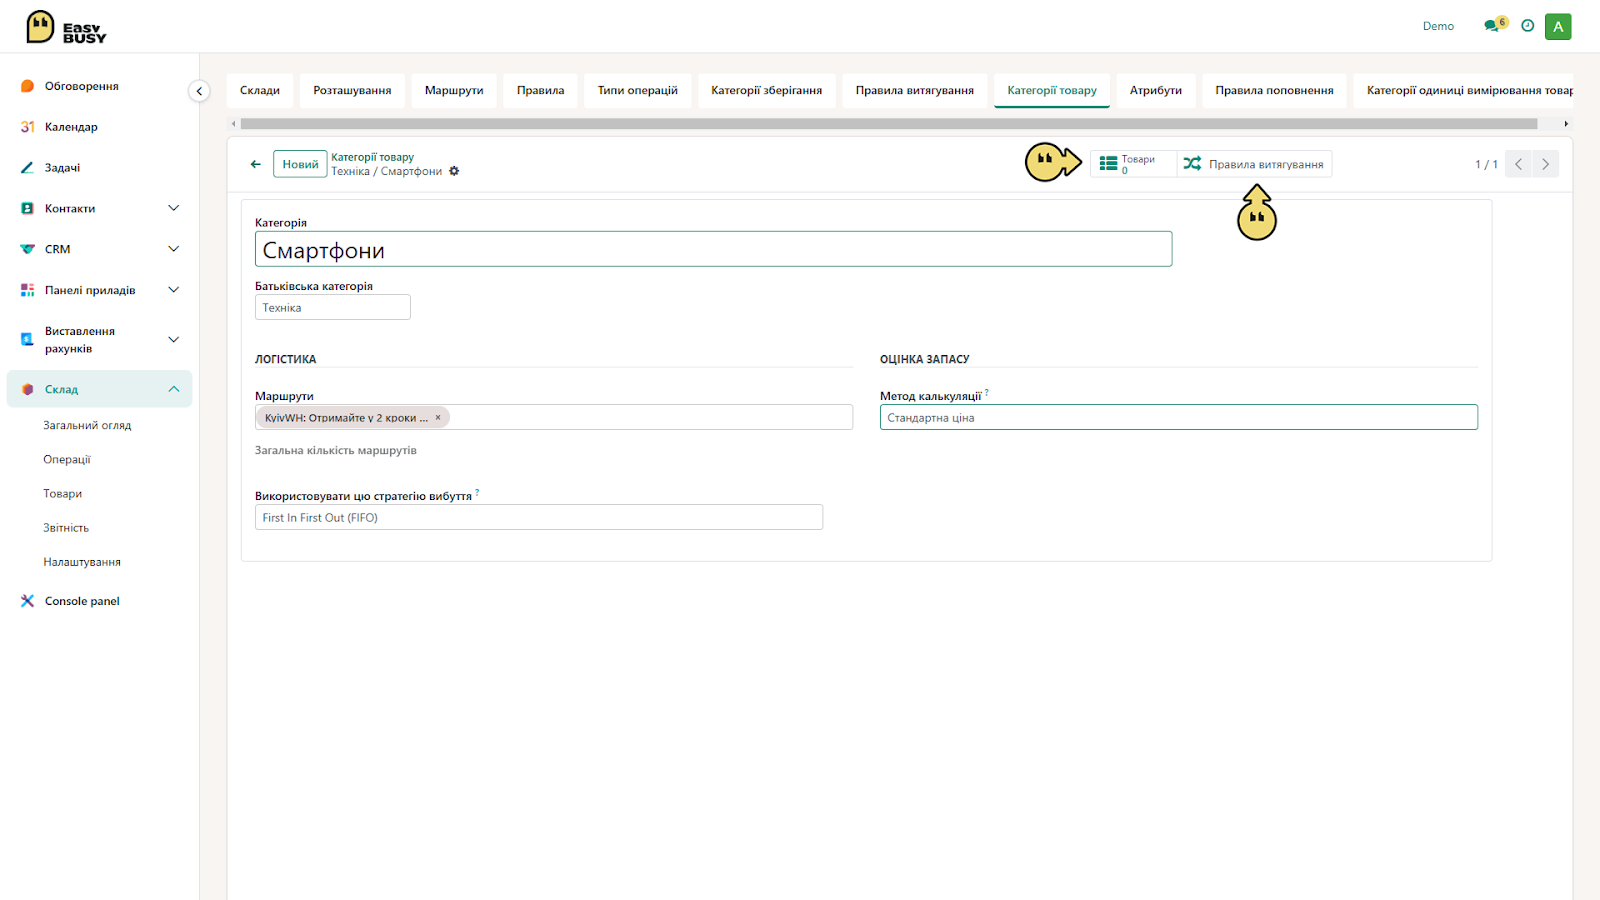
Task: Click the green user avatar A
Action: (1558, 27)
